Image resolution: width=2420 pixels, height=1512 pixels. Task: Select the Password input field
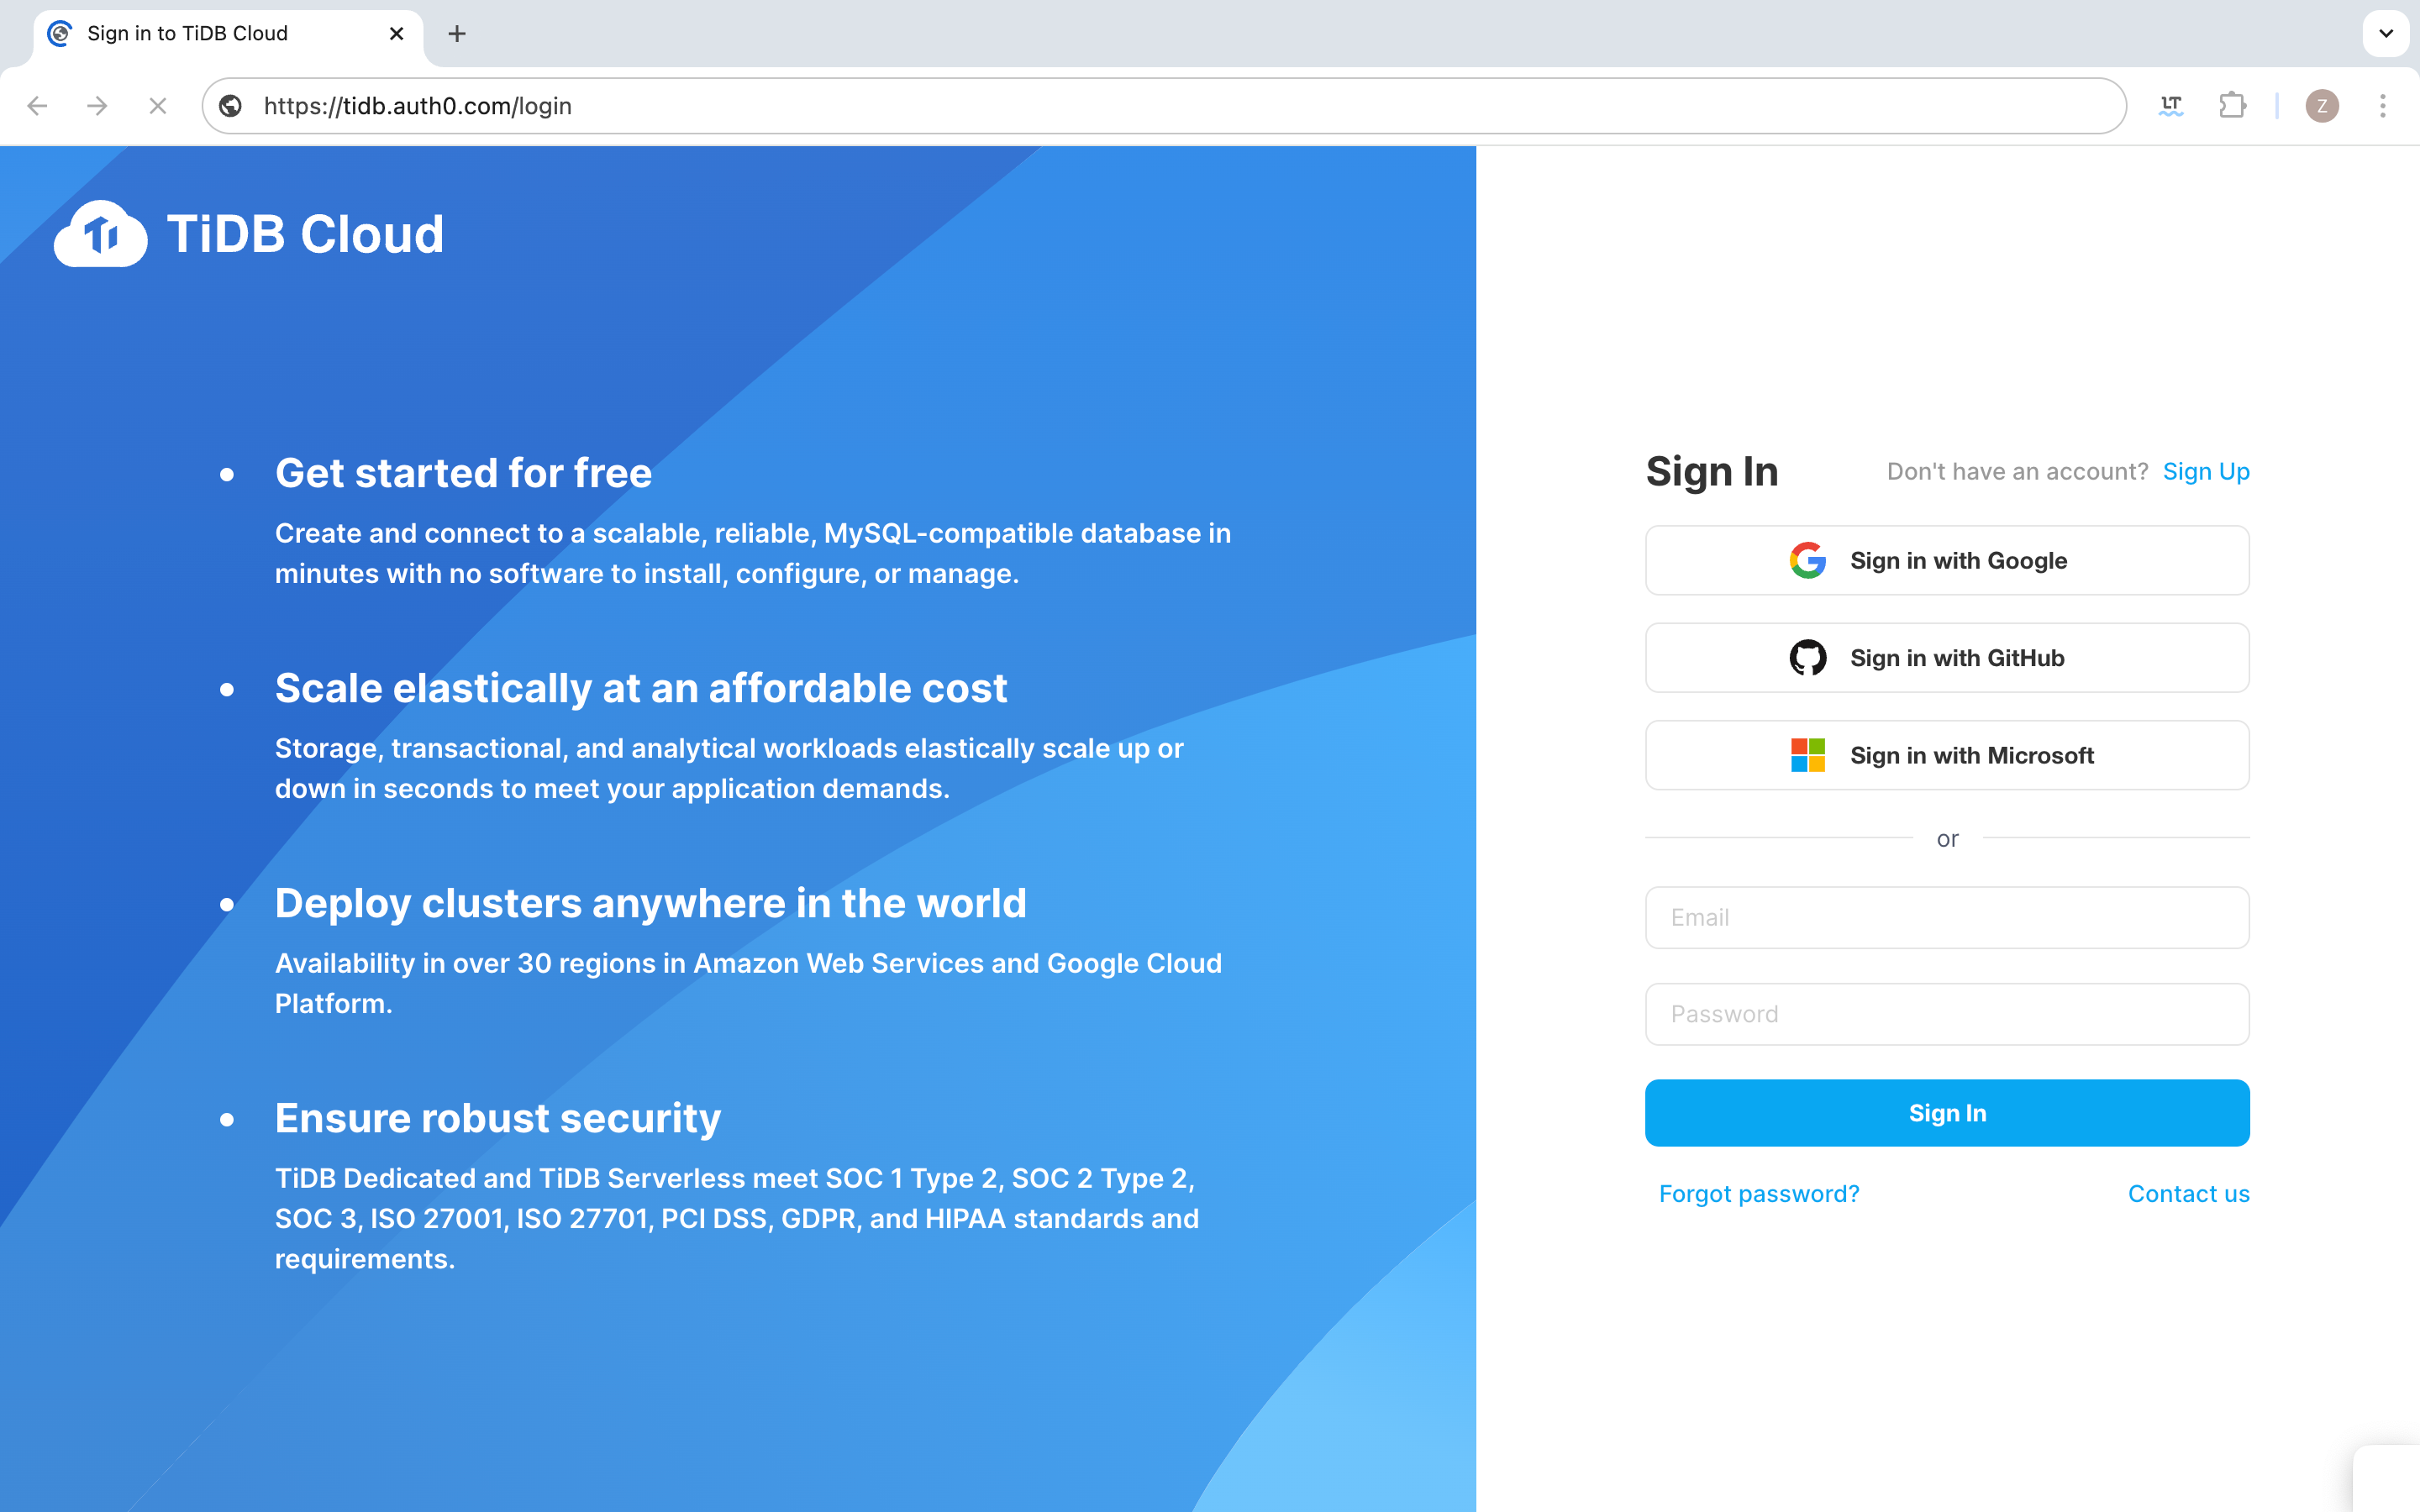click(1948, 1014)
